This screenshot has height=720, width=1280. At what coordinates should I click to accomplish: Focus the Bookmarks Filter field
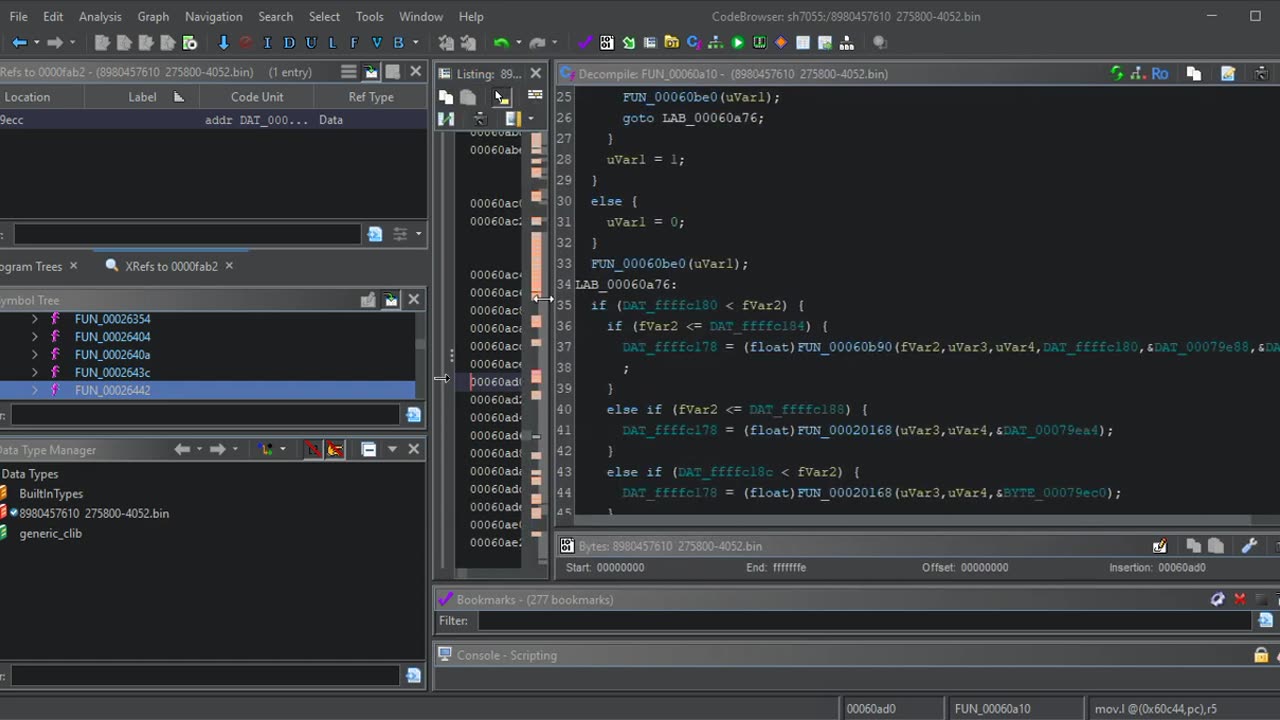pos(865,621)
